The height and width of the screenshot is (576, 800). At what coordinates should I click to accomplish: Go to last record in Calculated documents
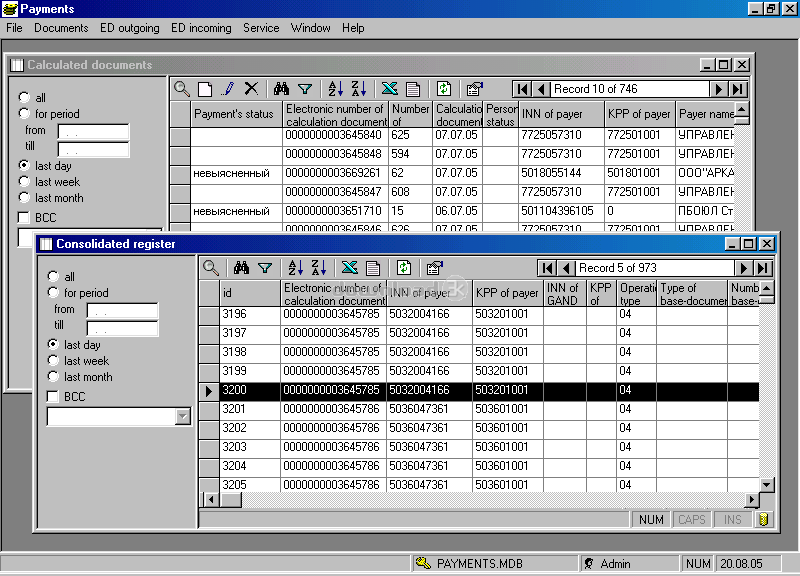click(x=738, y=89)
